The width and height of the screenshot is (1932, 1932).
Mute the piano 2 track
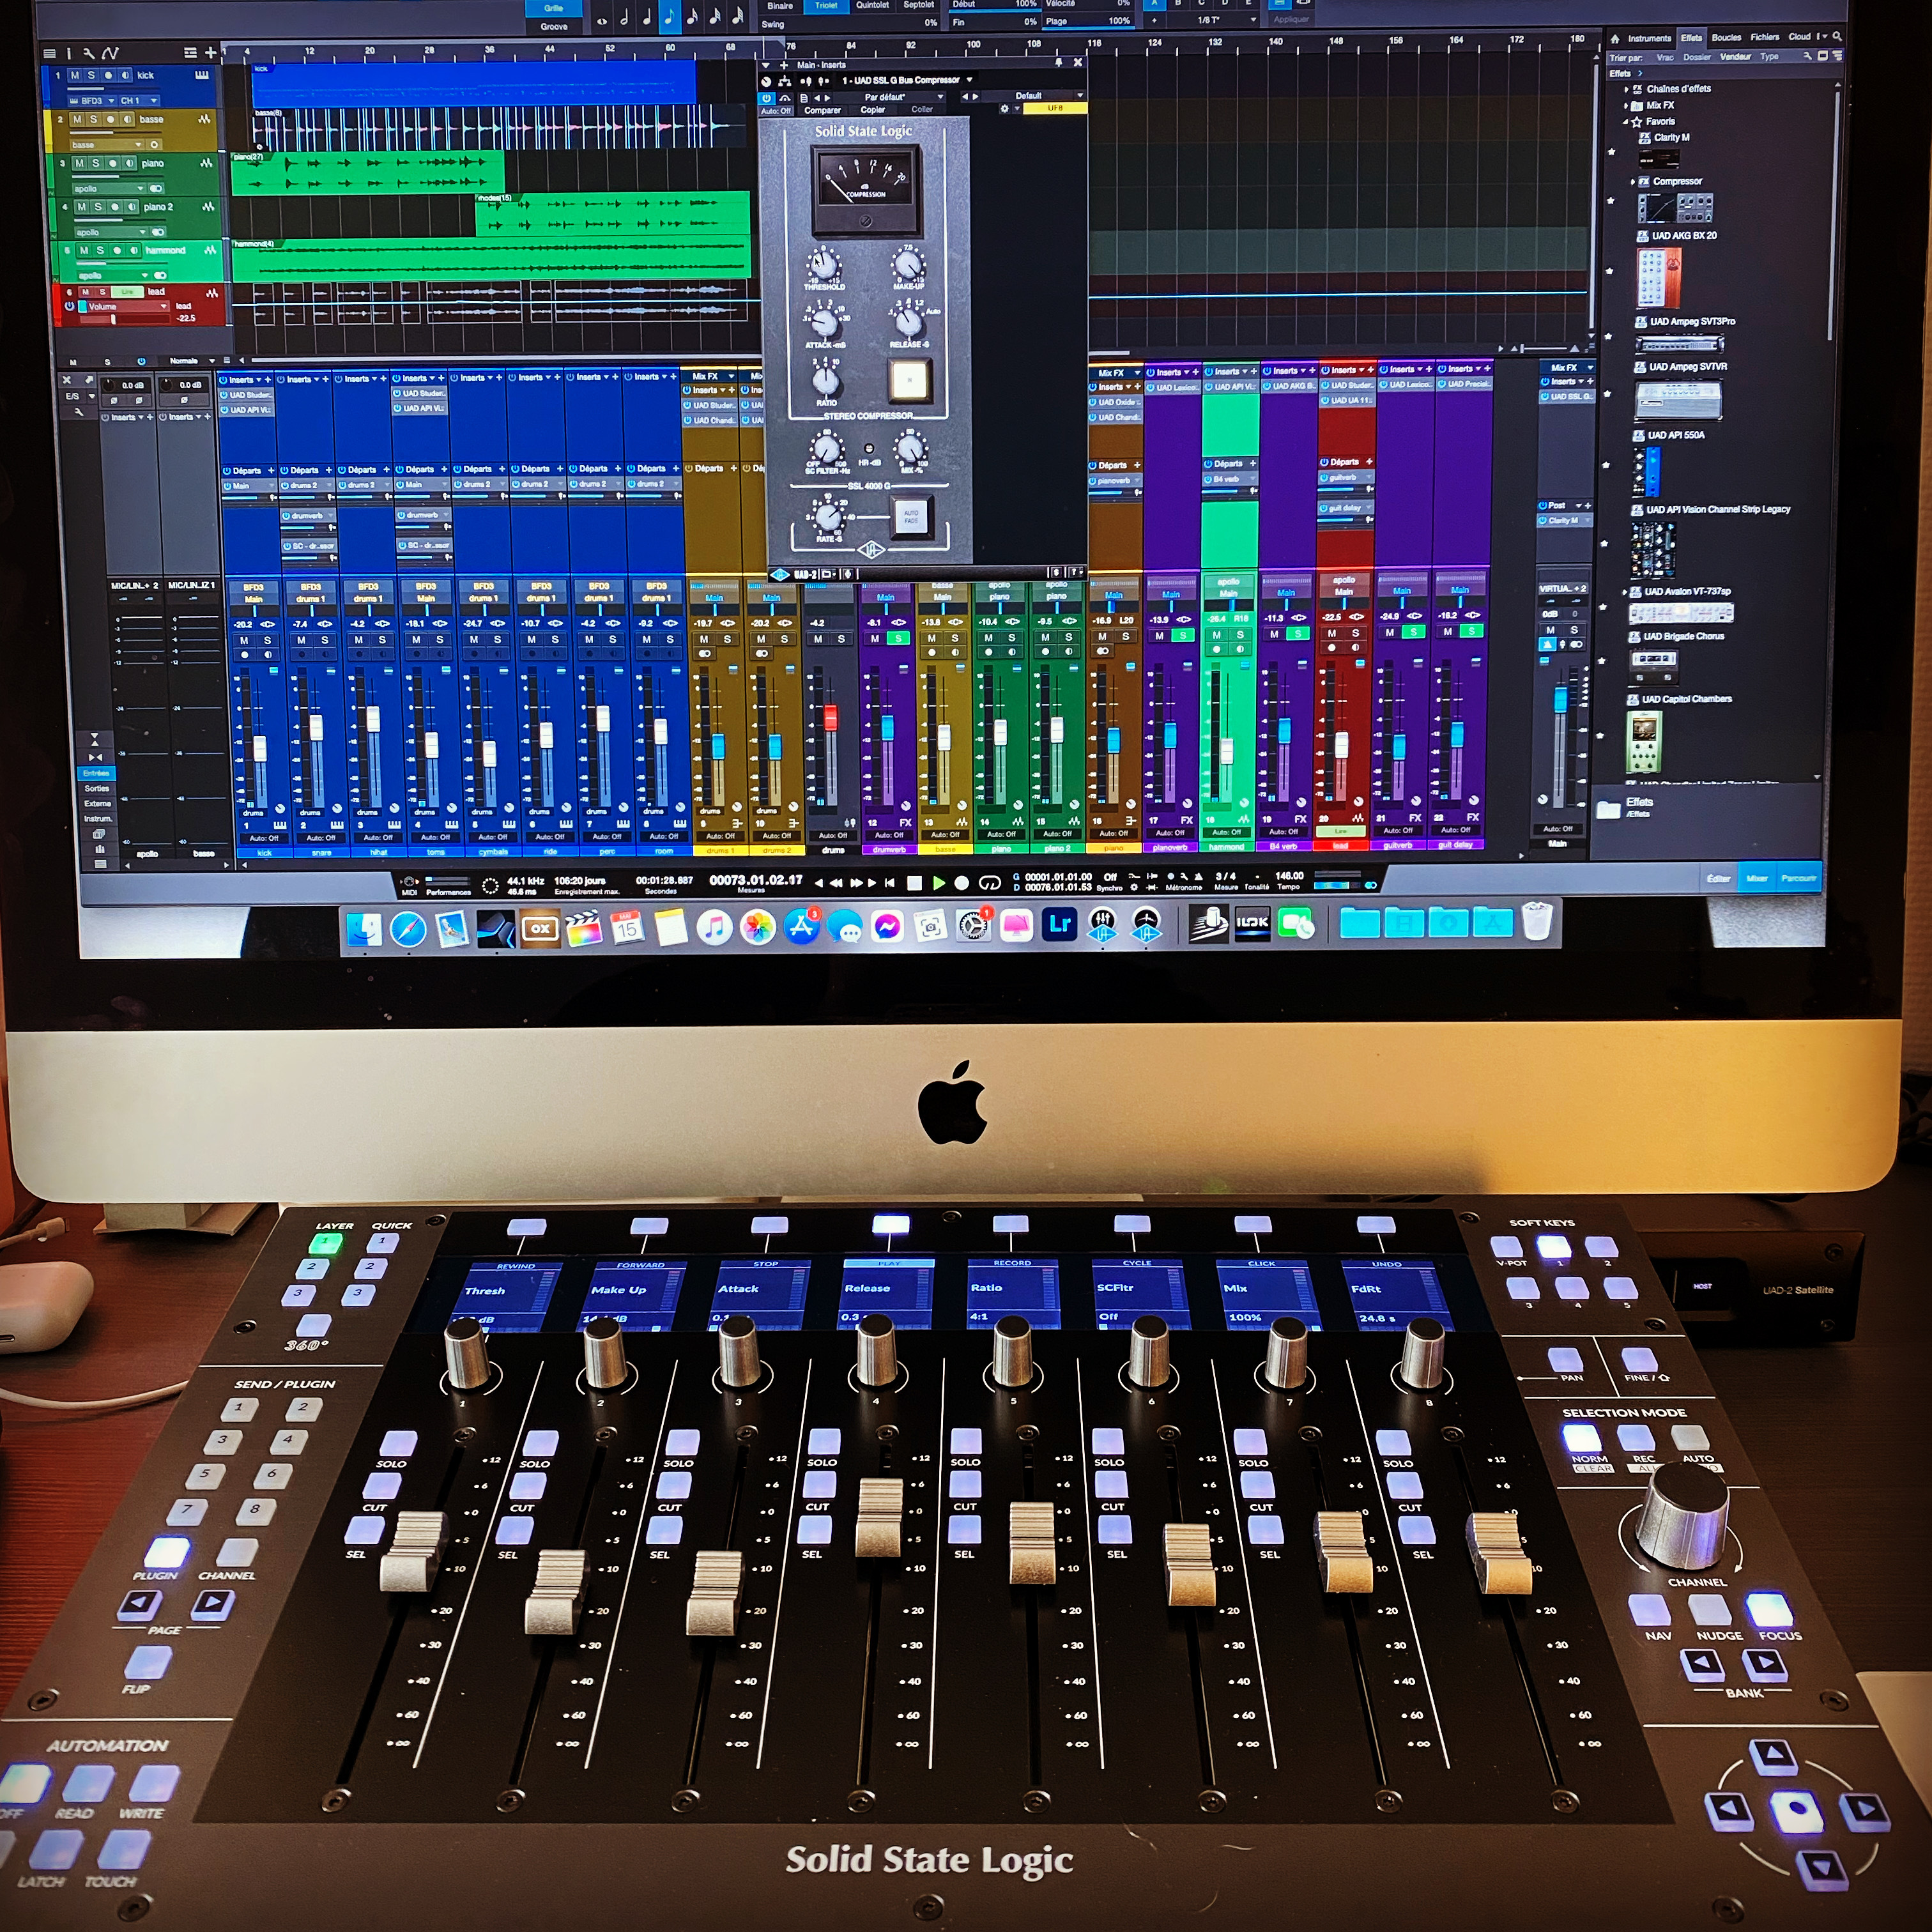tap(81, 207)
